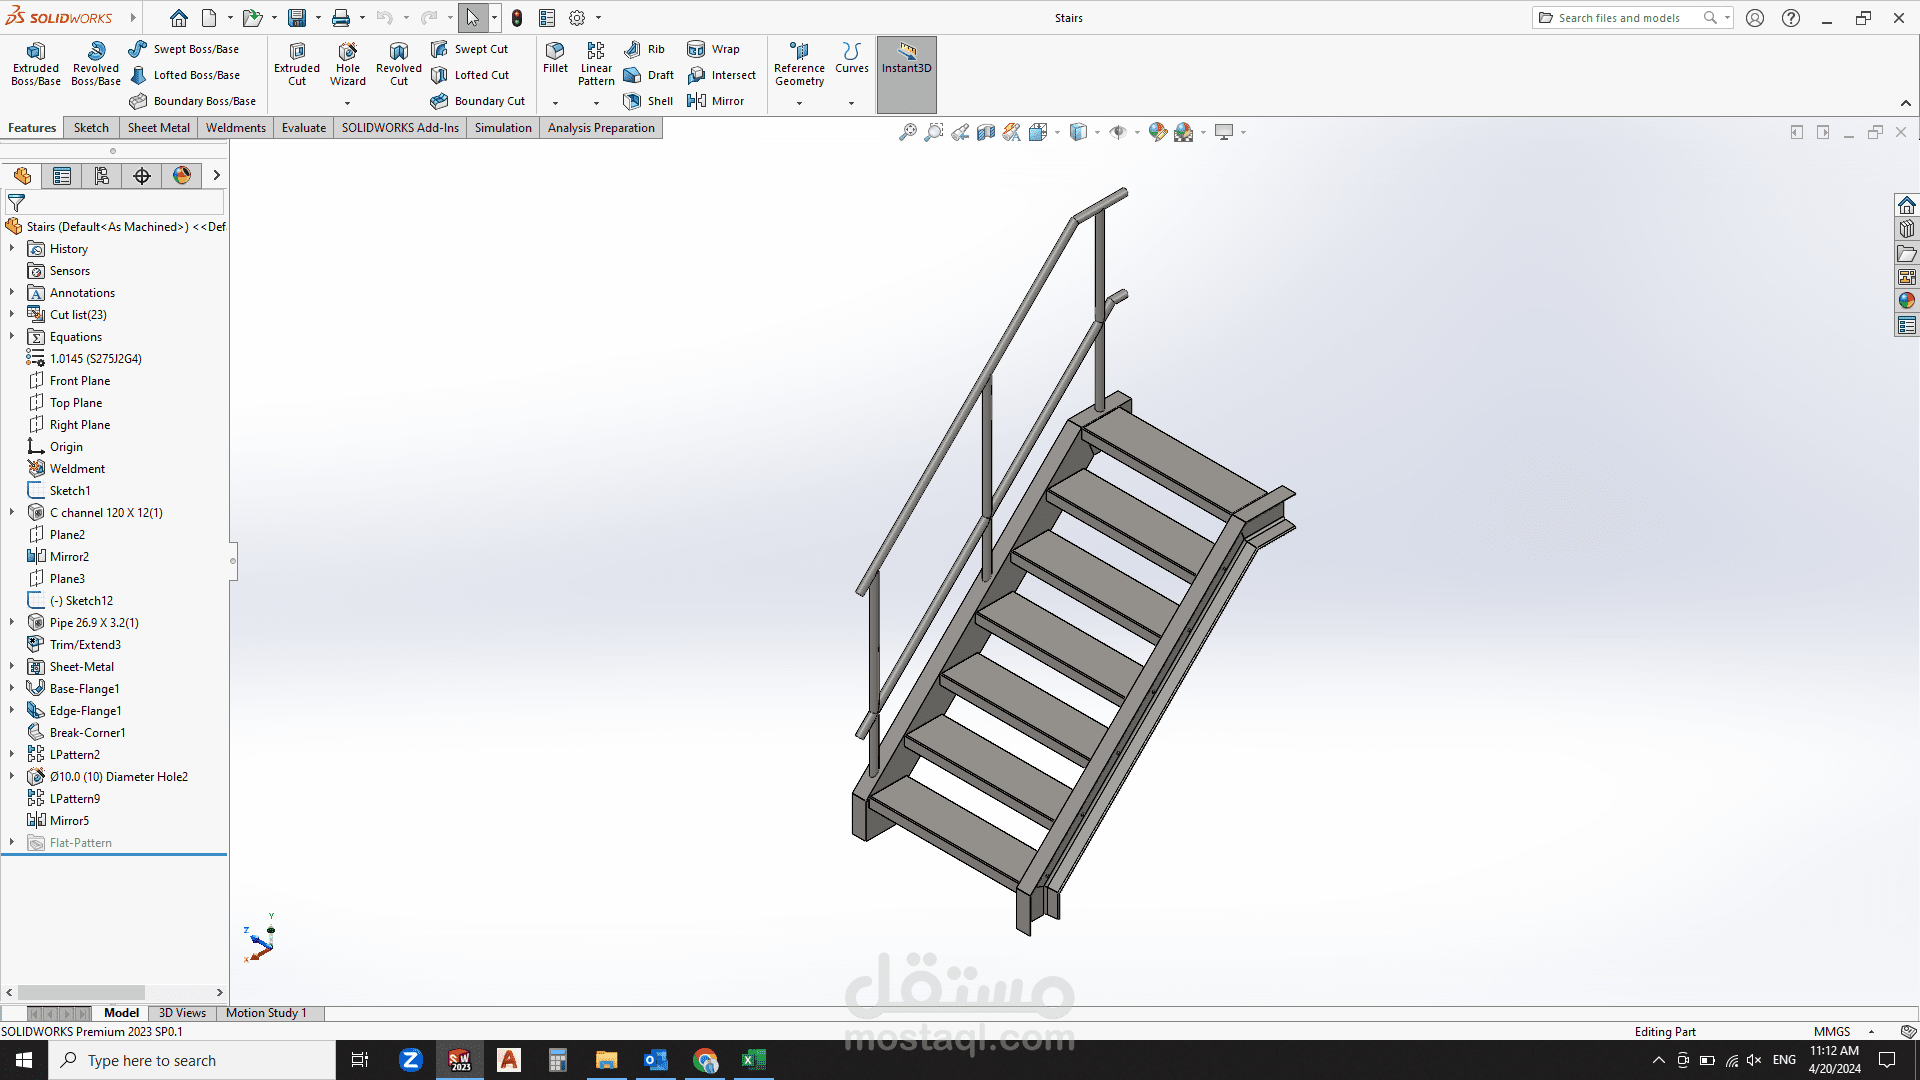This screenshot has height=1080, width=1920.
Task: Open Chrome from the taskbar
Action: [705, 1060]
